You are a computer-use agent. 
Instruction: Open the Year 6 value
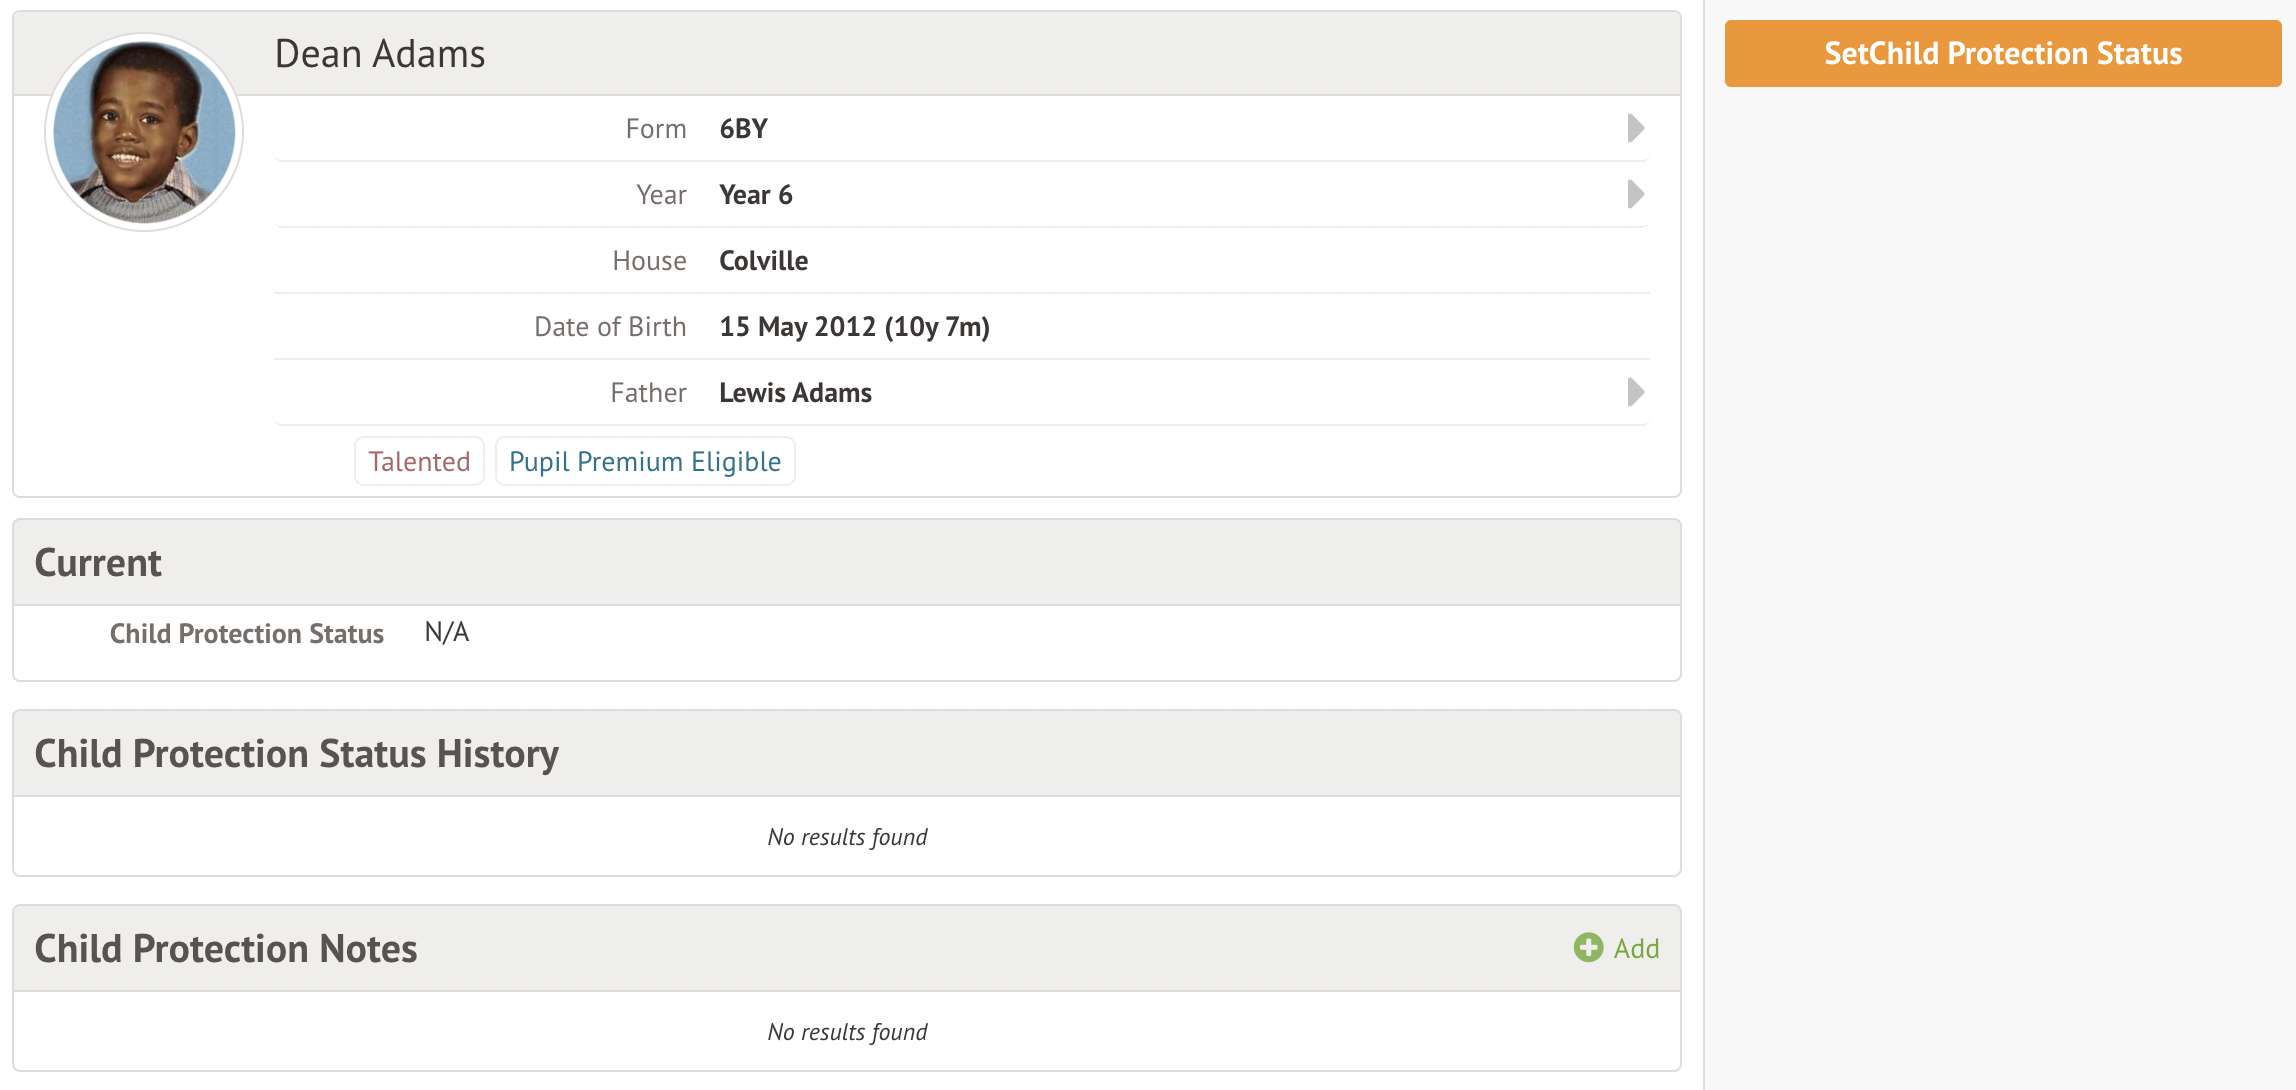(756, 195)
